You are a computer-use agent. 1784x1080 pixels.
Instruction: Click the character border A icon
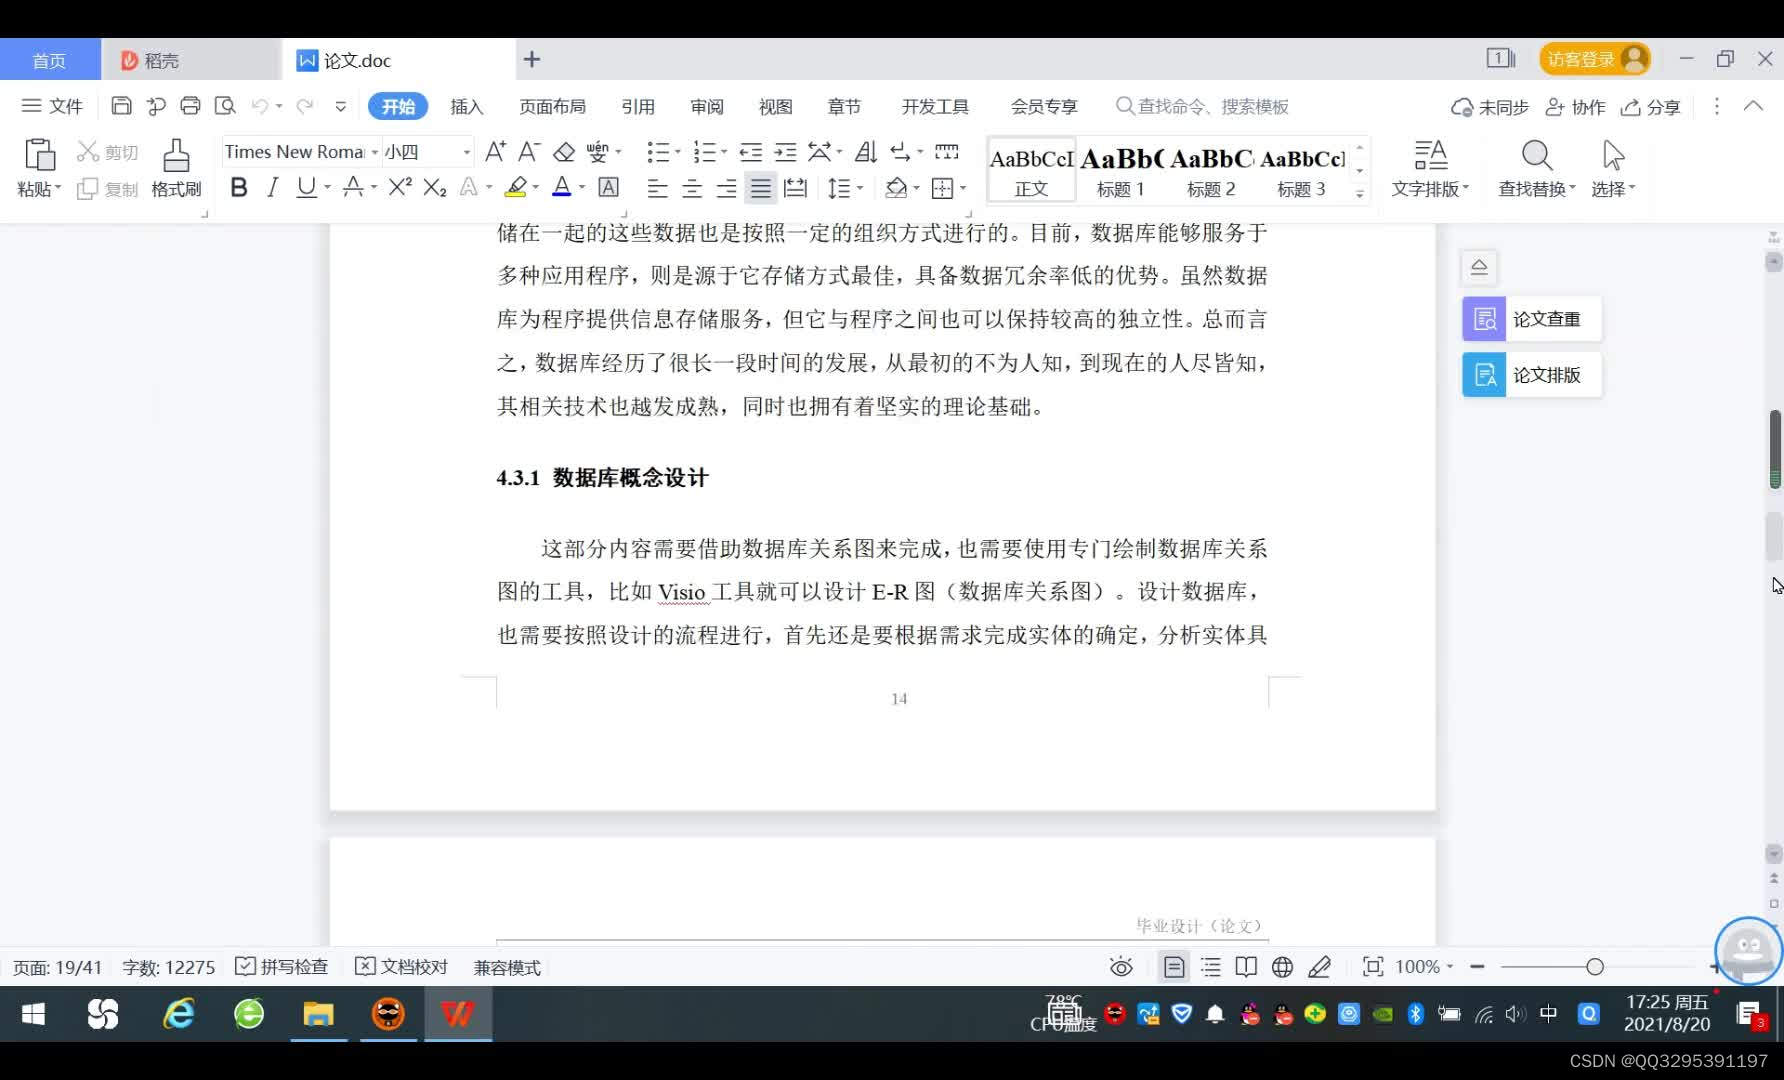coord(608,187)
